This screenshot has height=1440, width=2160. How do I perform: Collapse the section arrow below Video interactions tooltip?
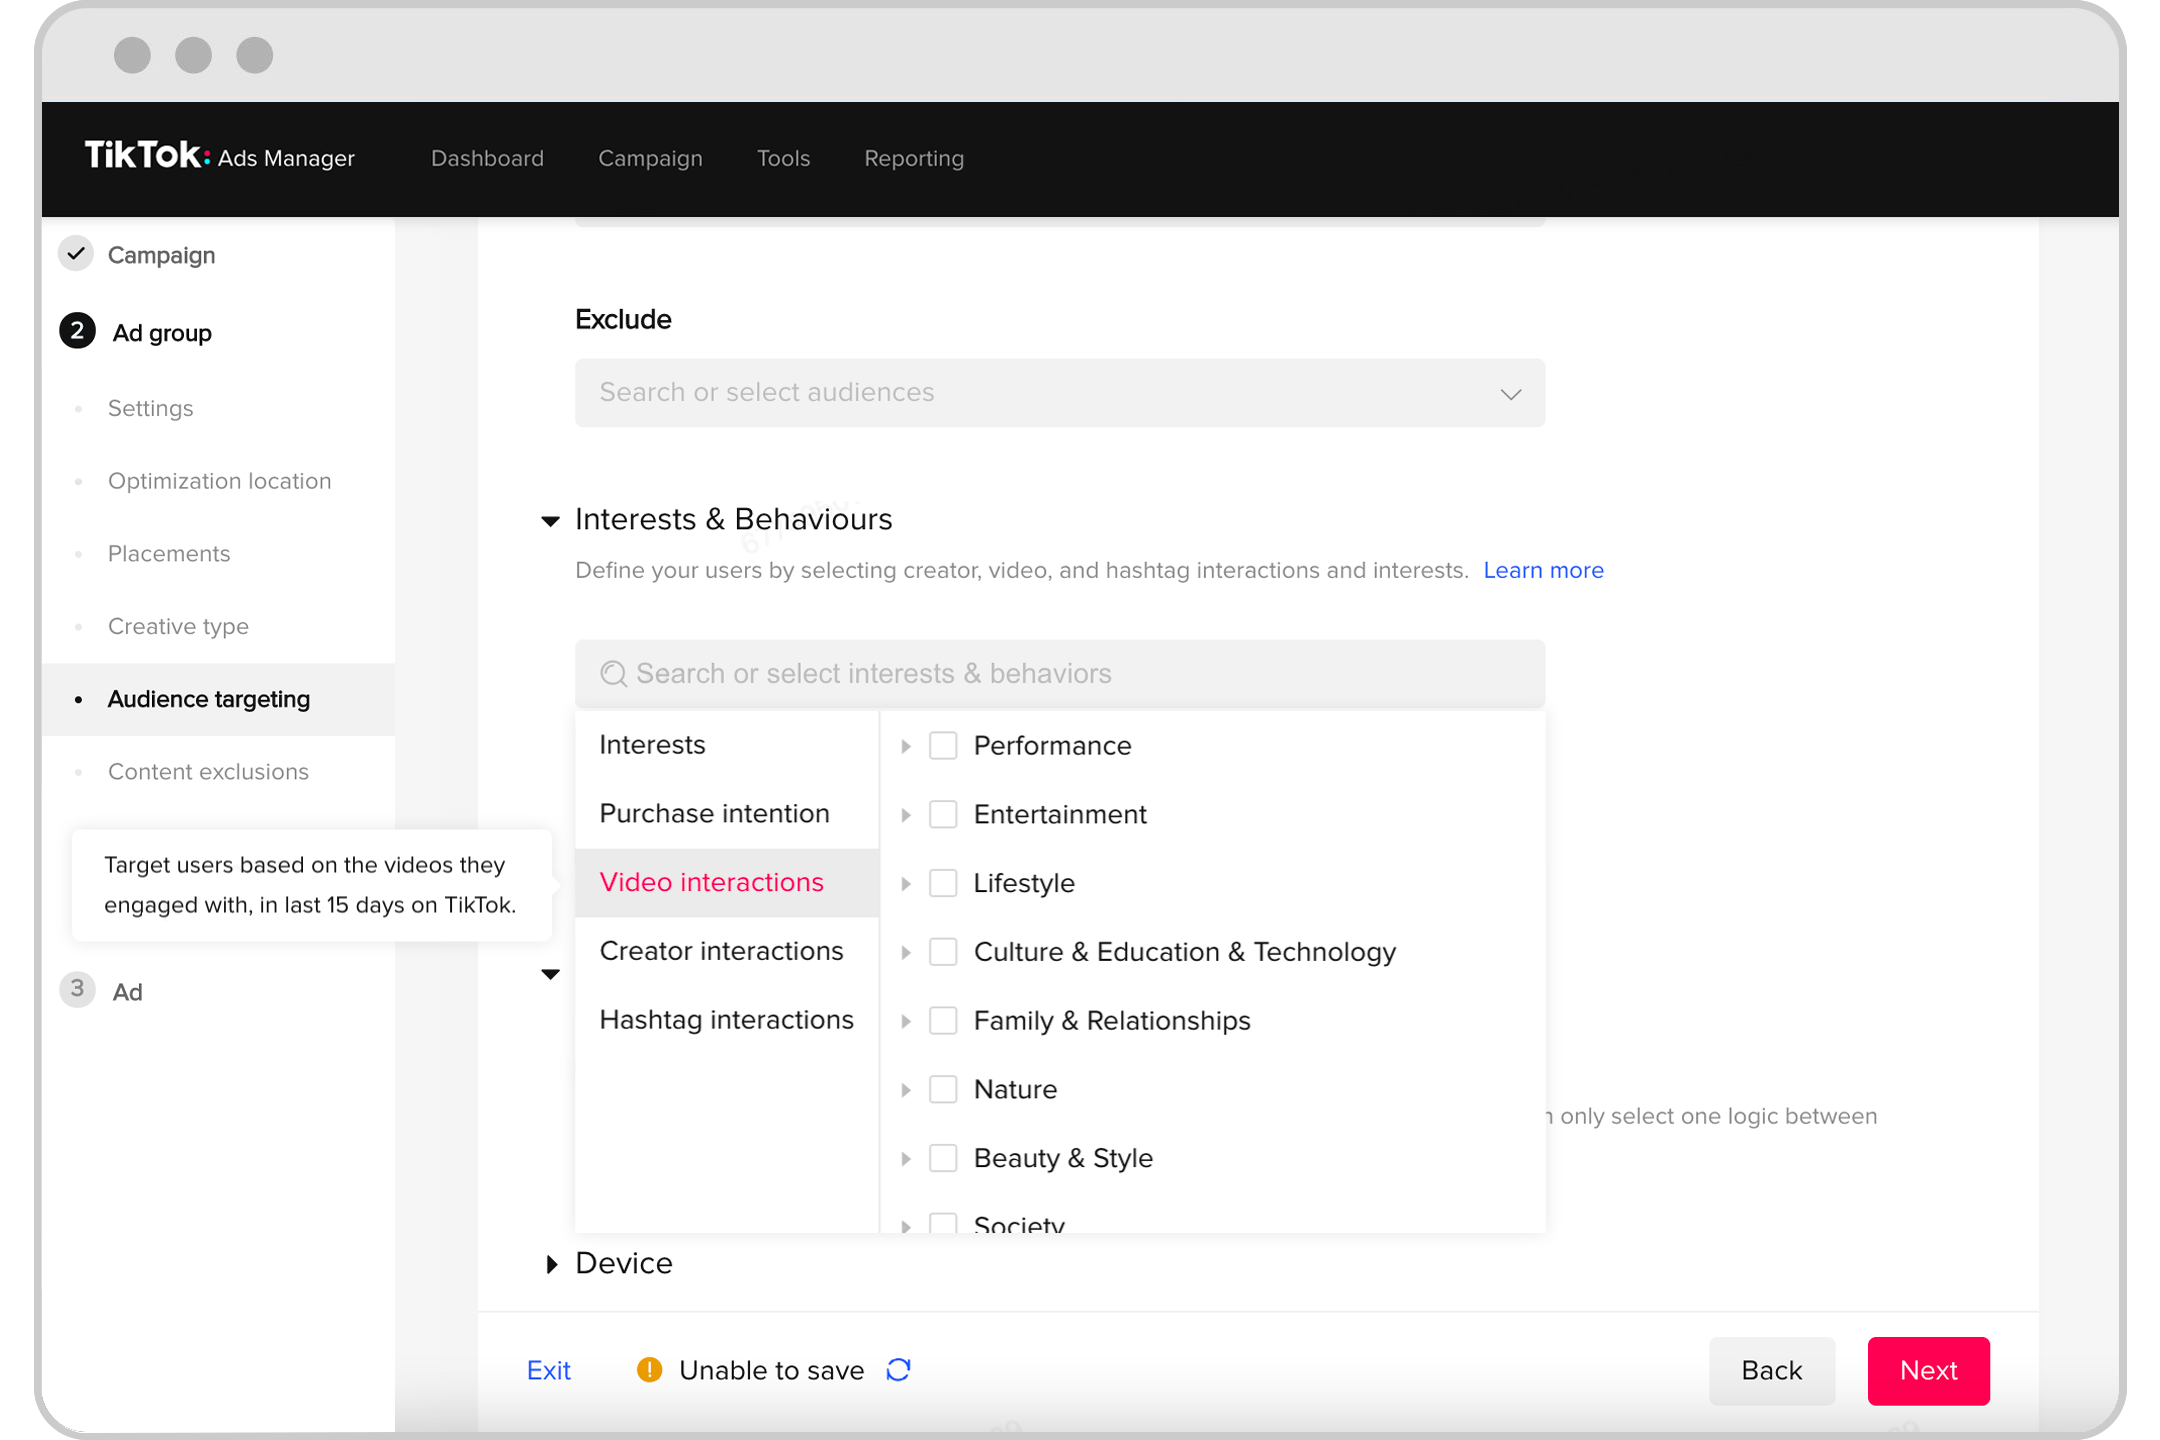(550, 974)
